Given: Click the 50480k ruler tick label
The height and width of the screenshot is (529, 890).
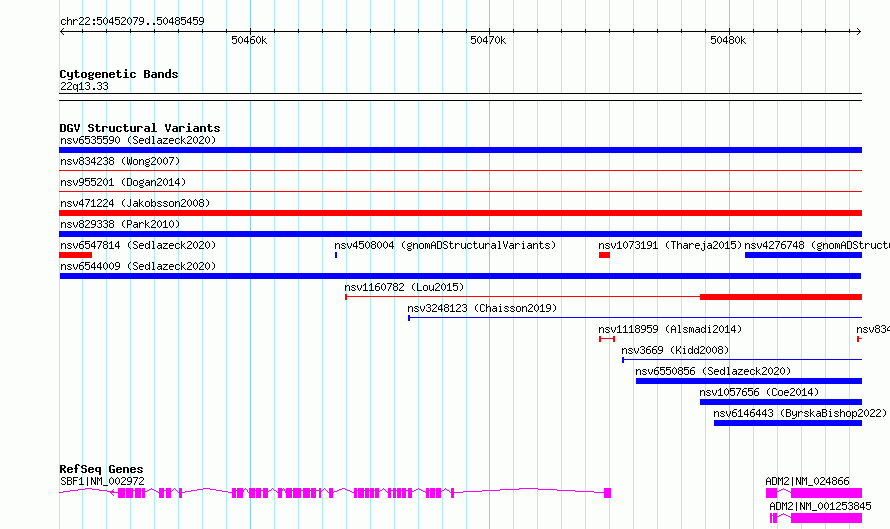Looking at the screenshot, I should [x=728, y=40].
